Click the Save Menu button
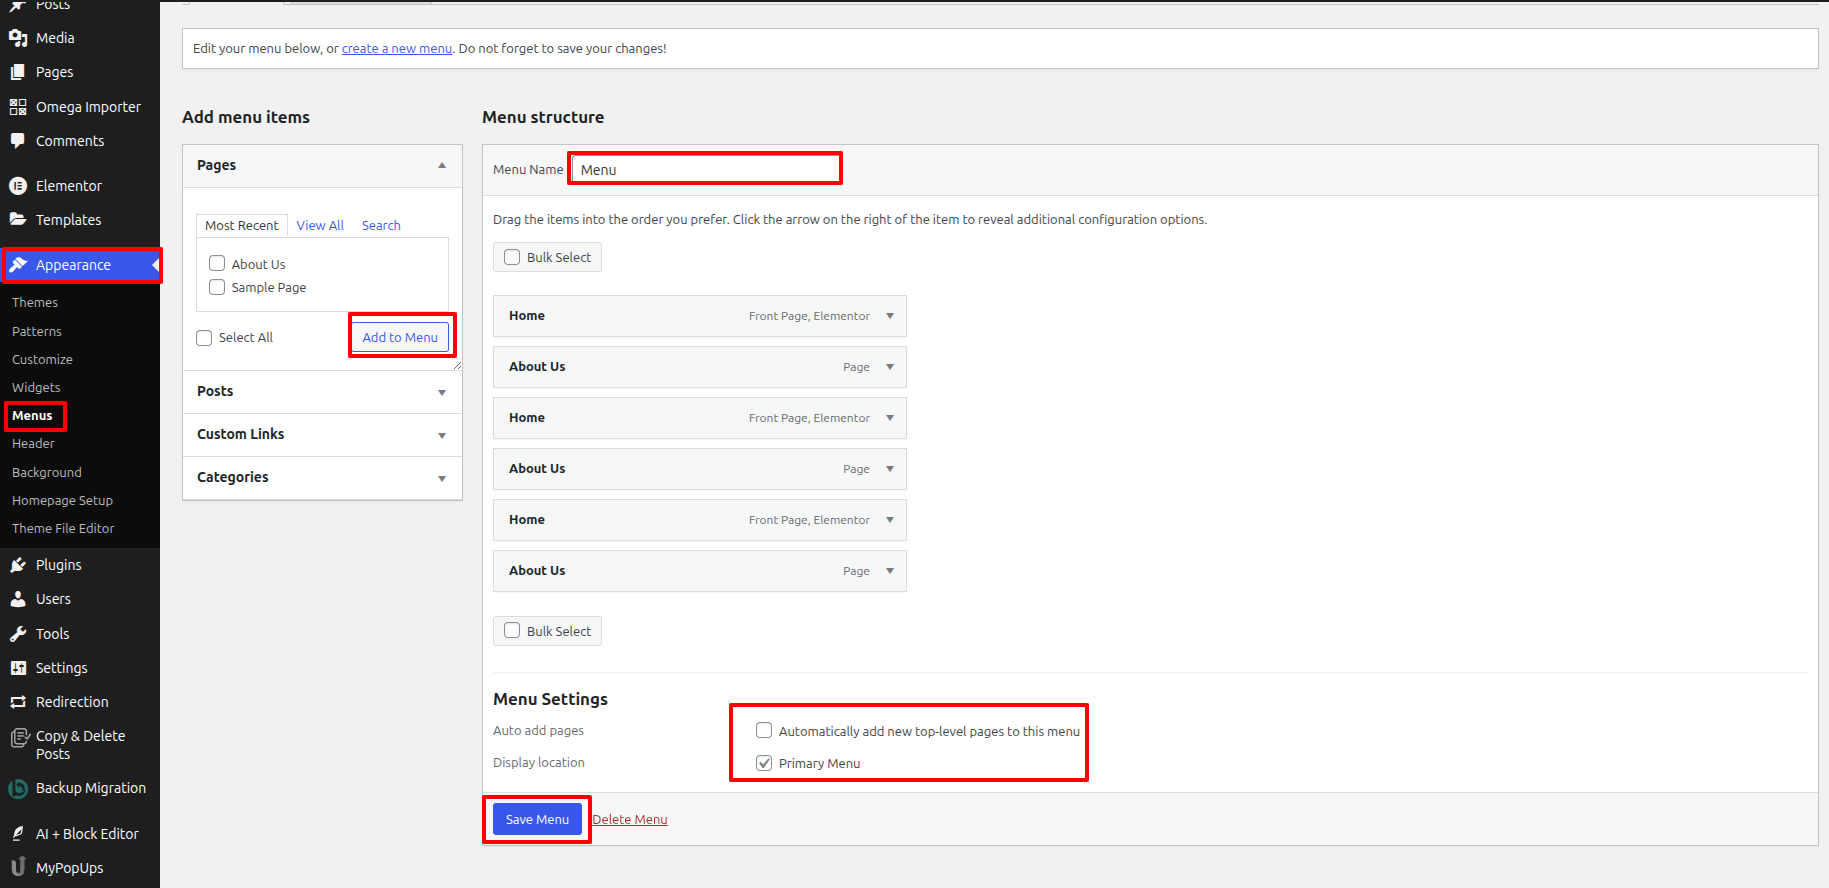Screen dimensions: 1829x888 [x=537, y=819]
